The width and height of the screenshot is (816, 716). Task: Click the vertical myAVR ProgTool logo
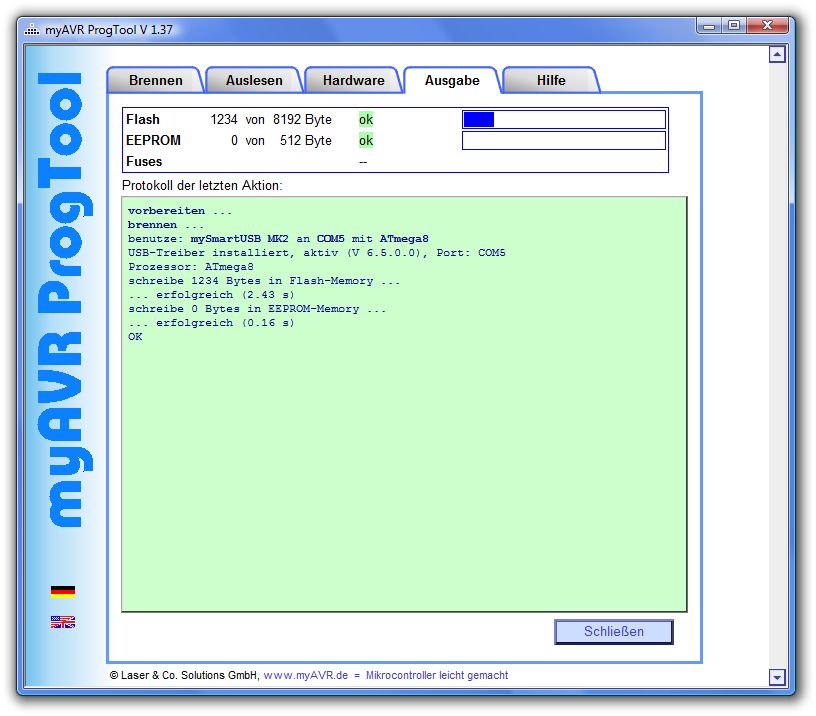[x=62, y=300]
